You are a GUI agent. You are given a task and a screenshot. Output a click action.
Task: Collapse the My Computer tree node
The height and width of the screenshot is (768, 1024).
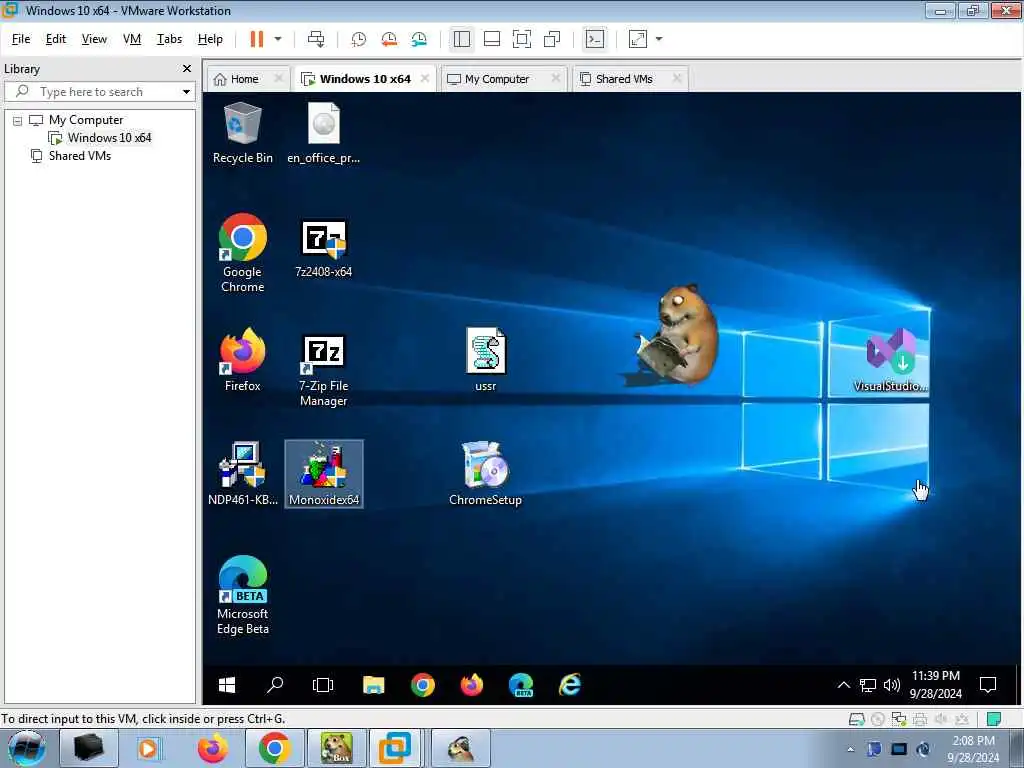point(18,121)
